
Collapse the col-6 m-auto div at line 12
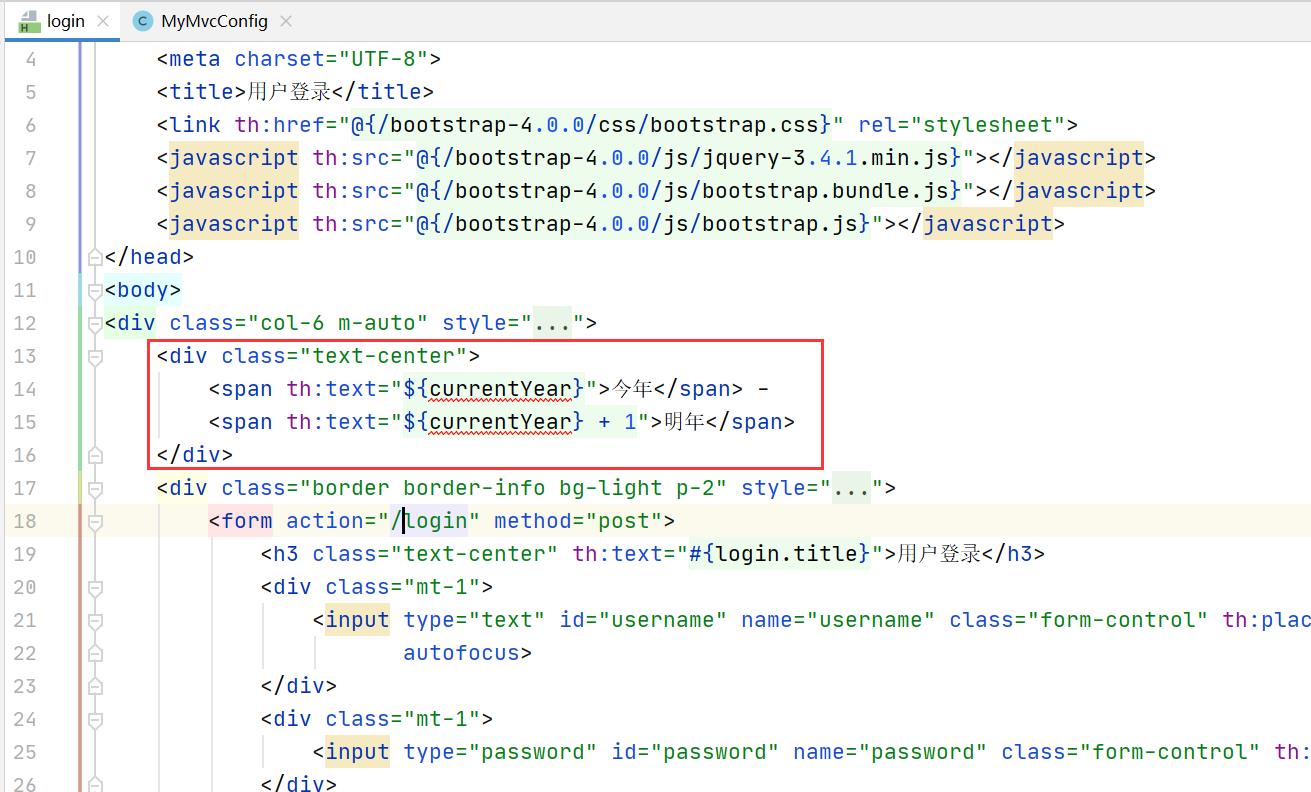click(x=95, y=323)
